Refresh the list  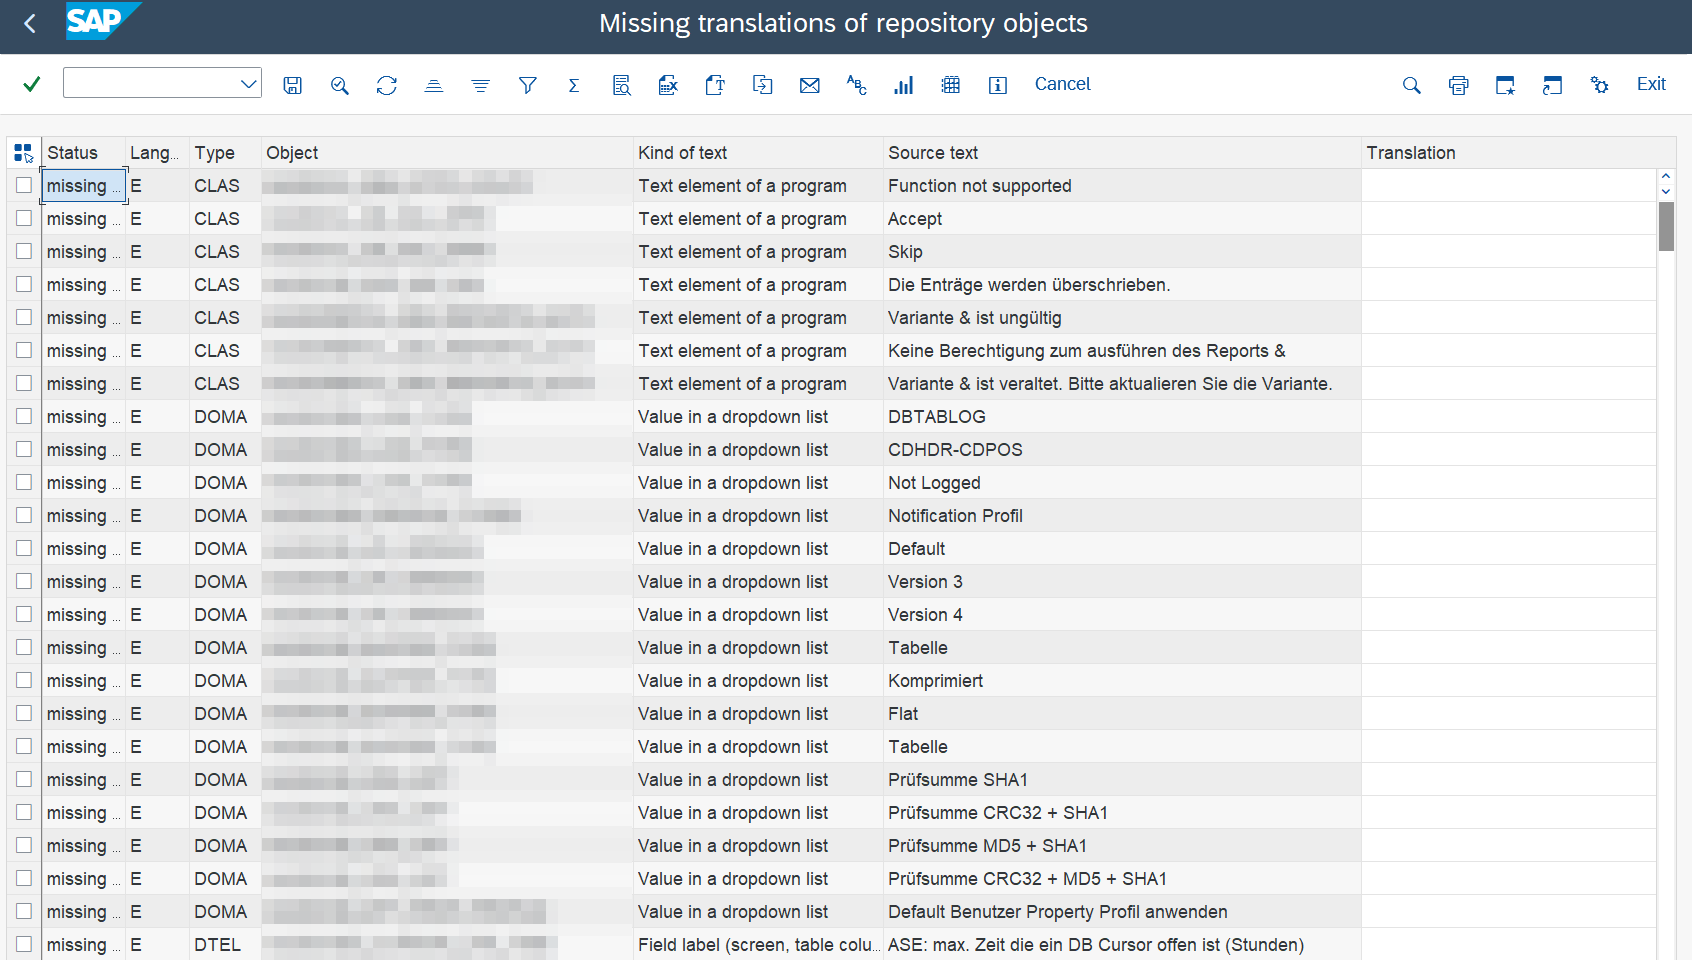pos(387,85)
